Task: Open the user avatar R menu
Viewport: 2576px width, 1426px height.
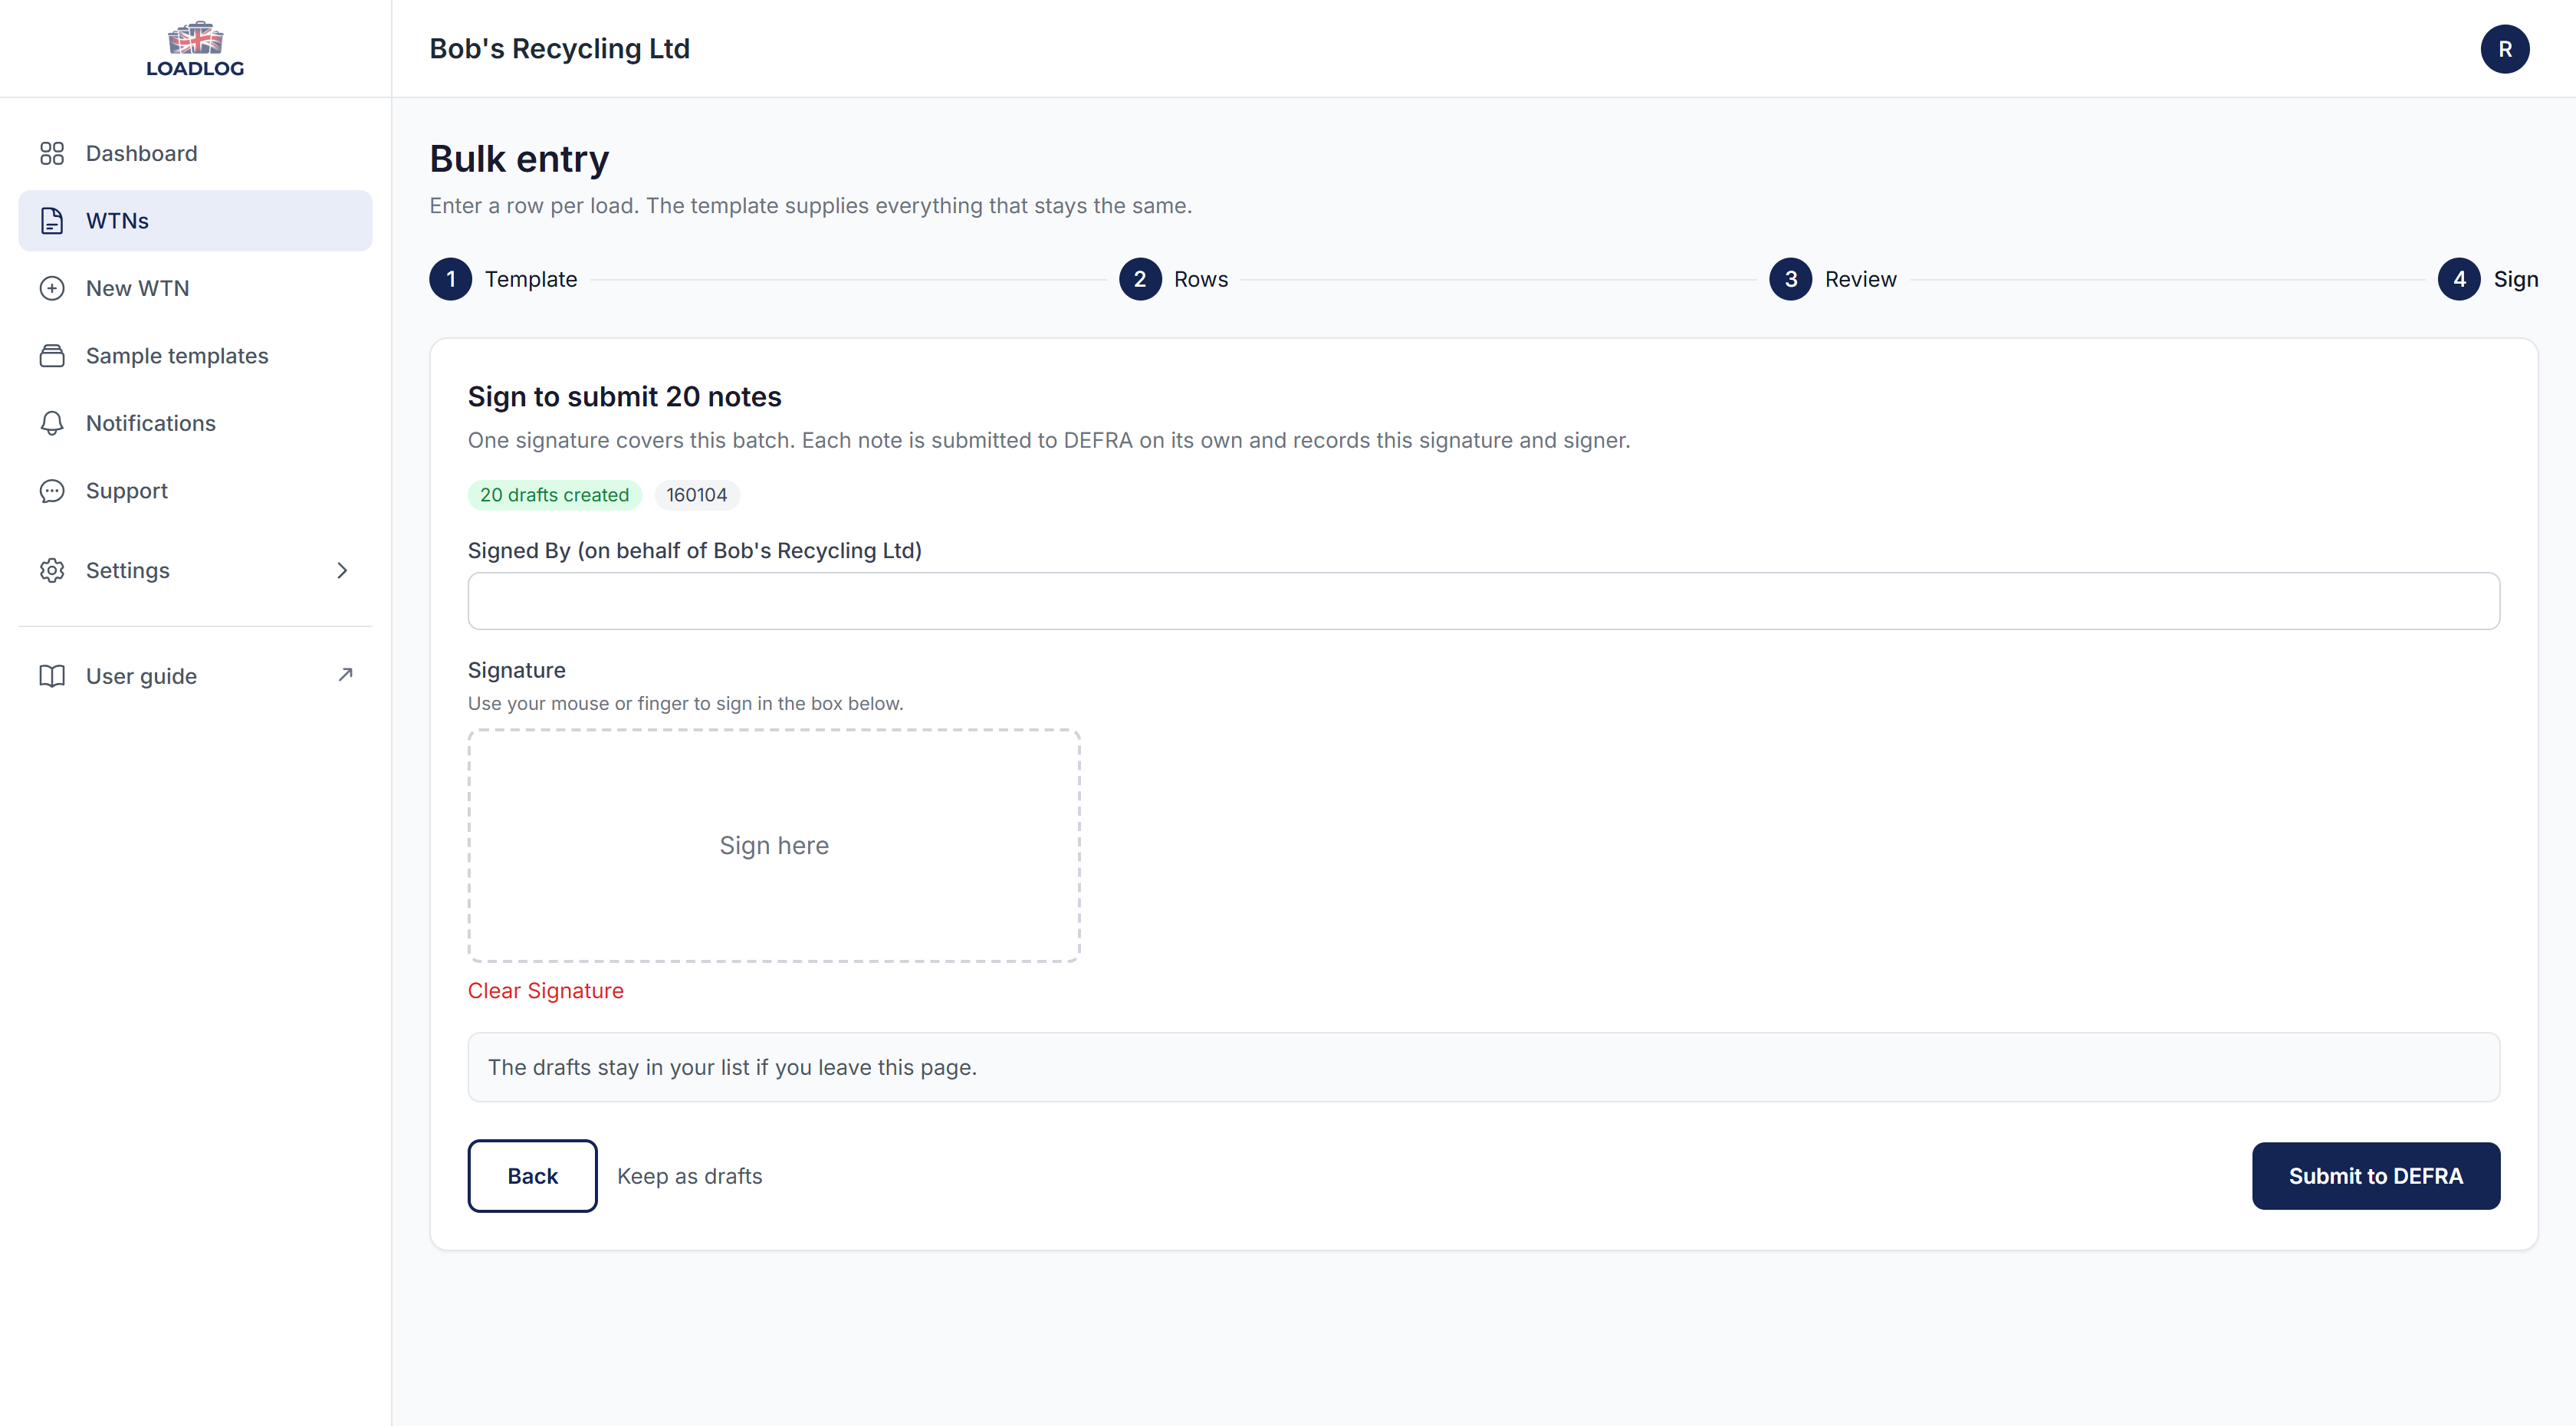Action: coord(2504,49)
